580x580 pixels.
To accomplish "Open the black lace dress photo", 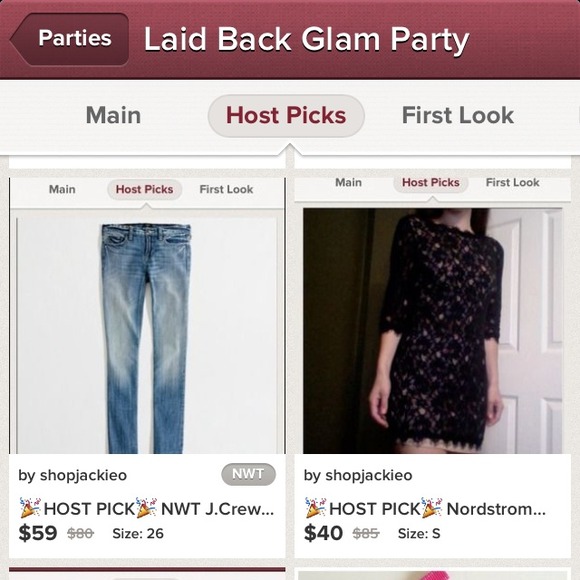I will [432, 331].
